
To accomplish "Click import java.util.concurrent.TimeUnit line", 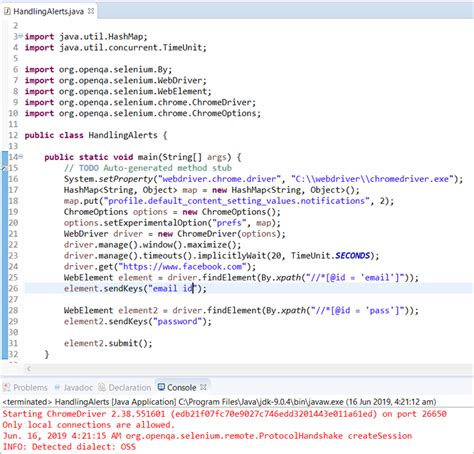I will [x=115, y=47].
